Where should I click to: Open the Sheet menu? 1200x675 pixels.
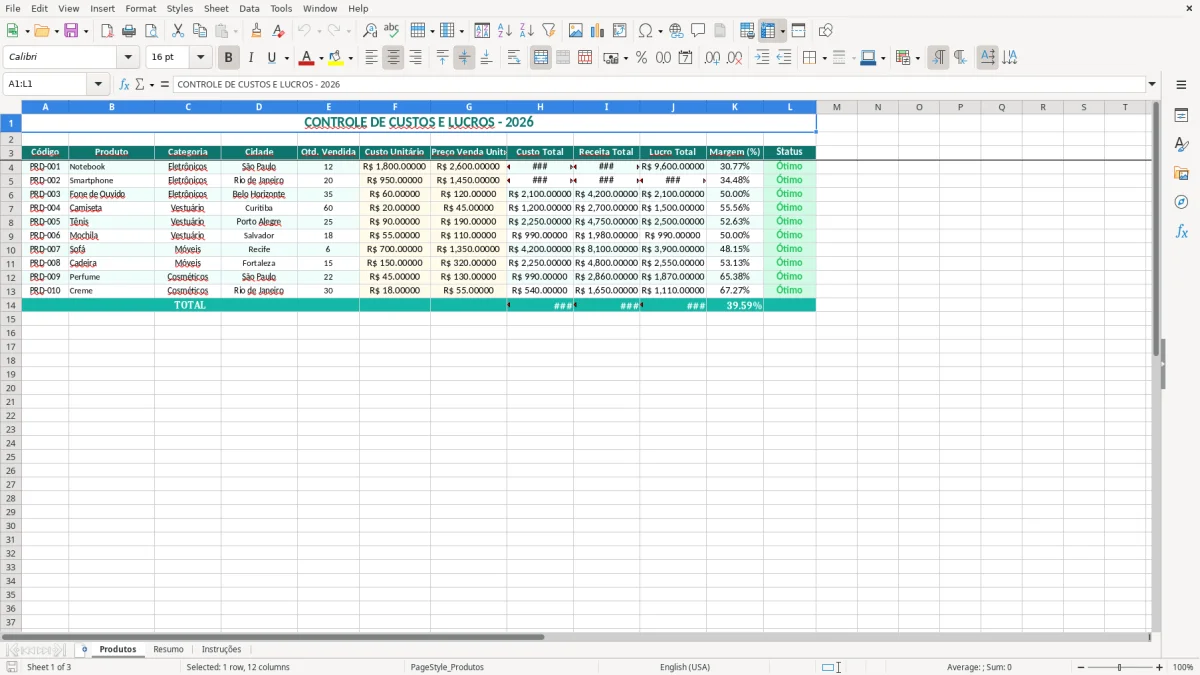pos(216,8)
